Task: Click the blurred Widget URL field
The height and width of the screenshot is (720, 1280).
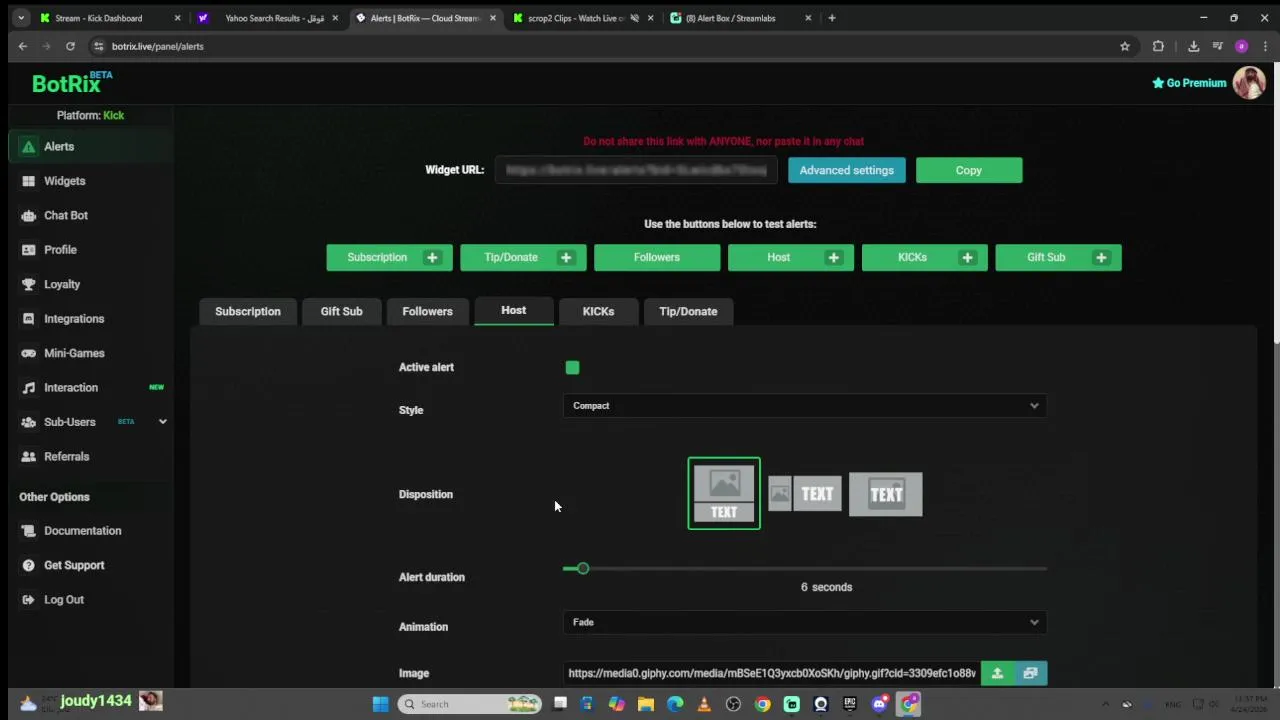Action: click(x=636, y=170)
